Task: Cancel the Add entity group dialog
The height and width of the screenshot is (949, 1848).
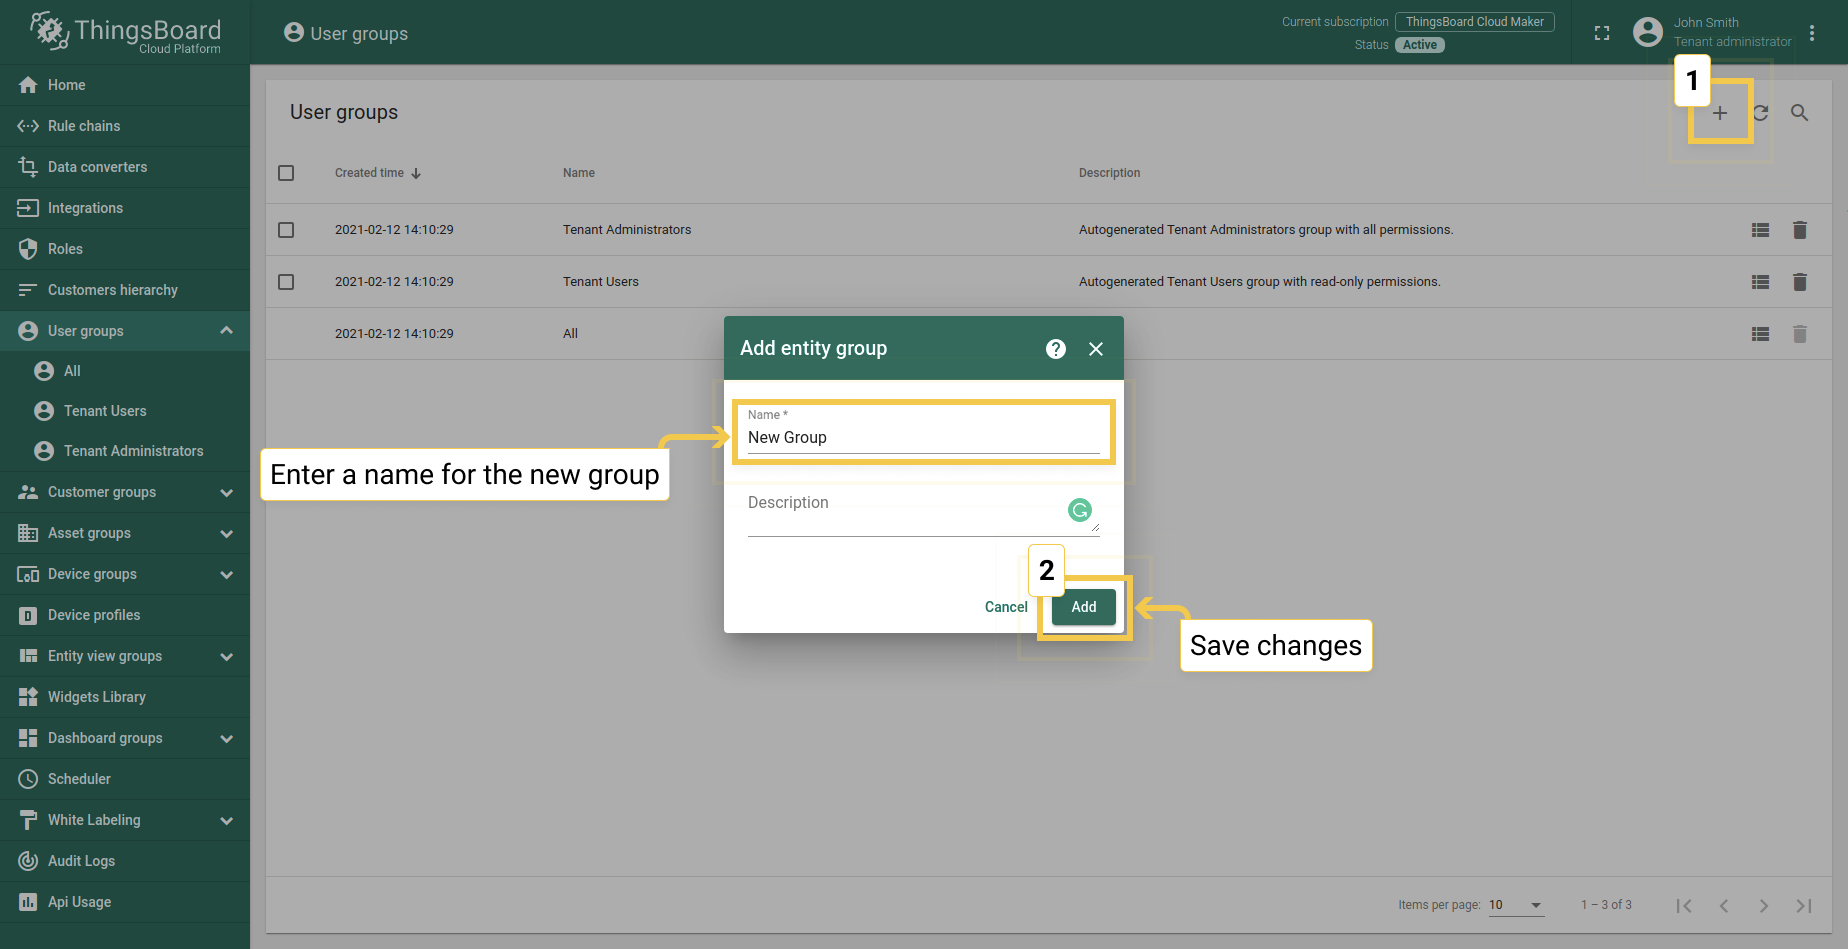Action: [1005, 607]
